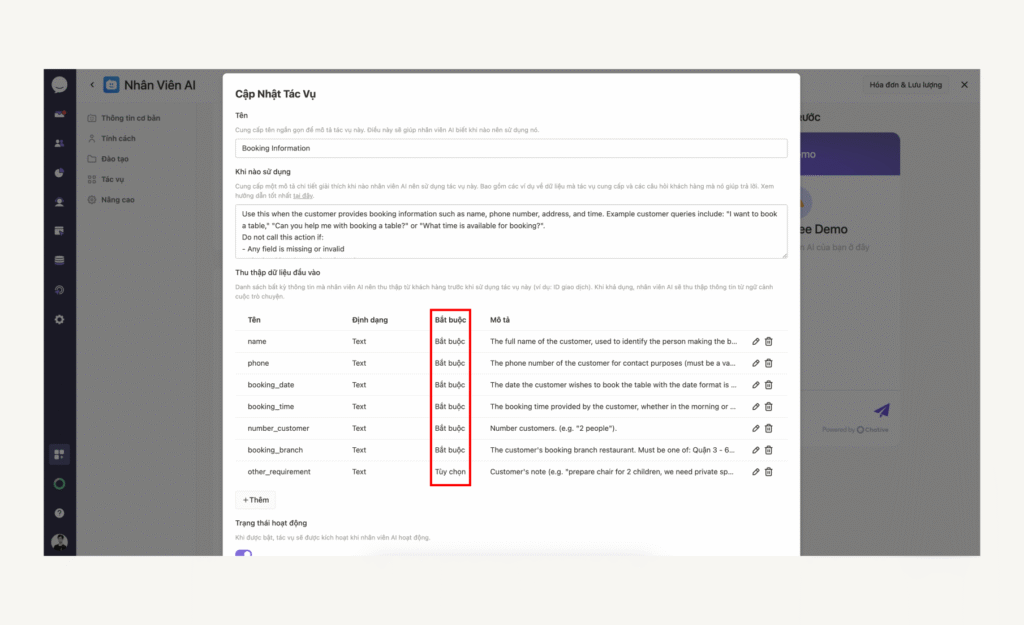
Task: Delete the booking_time field
Action: [769, 407]
